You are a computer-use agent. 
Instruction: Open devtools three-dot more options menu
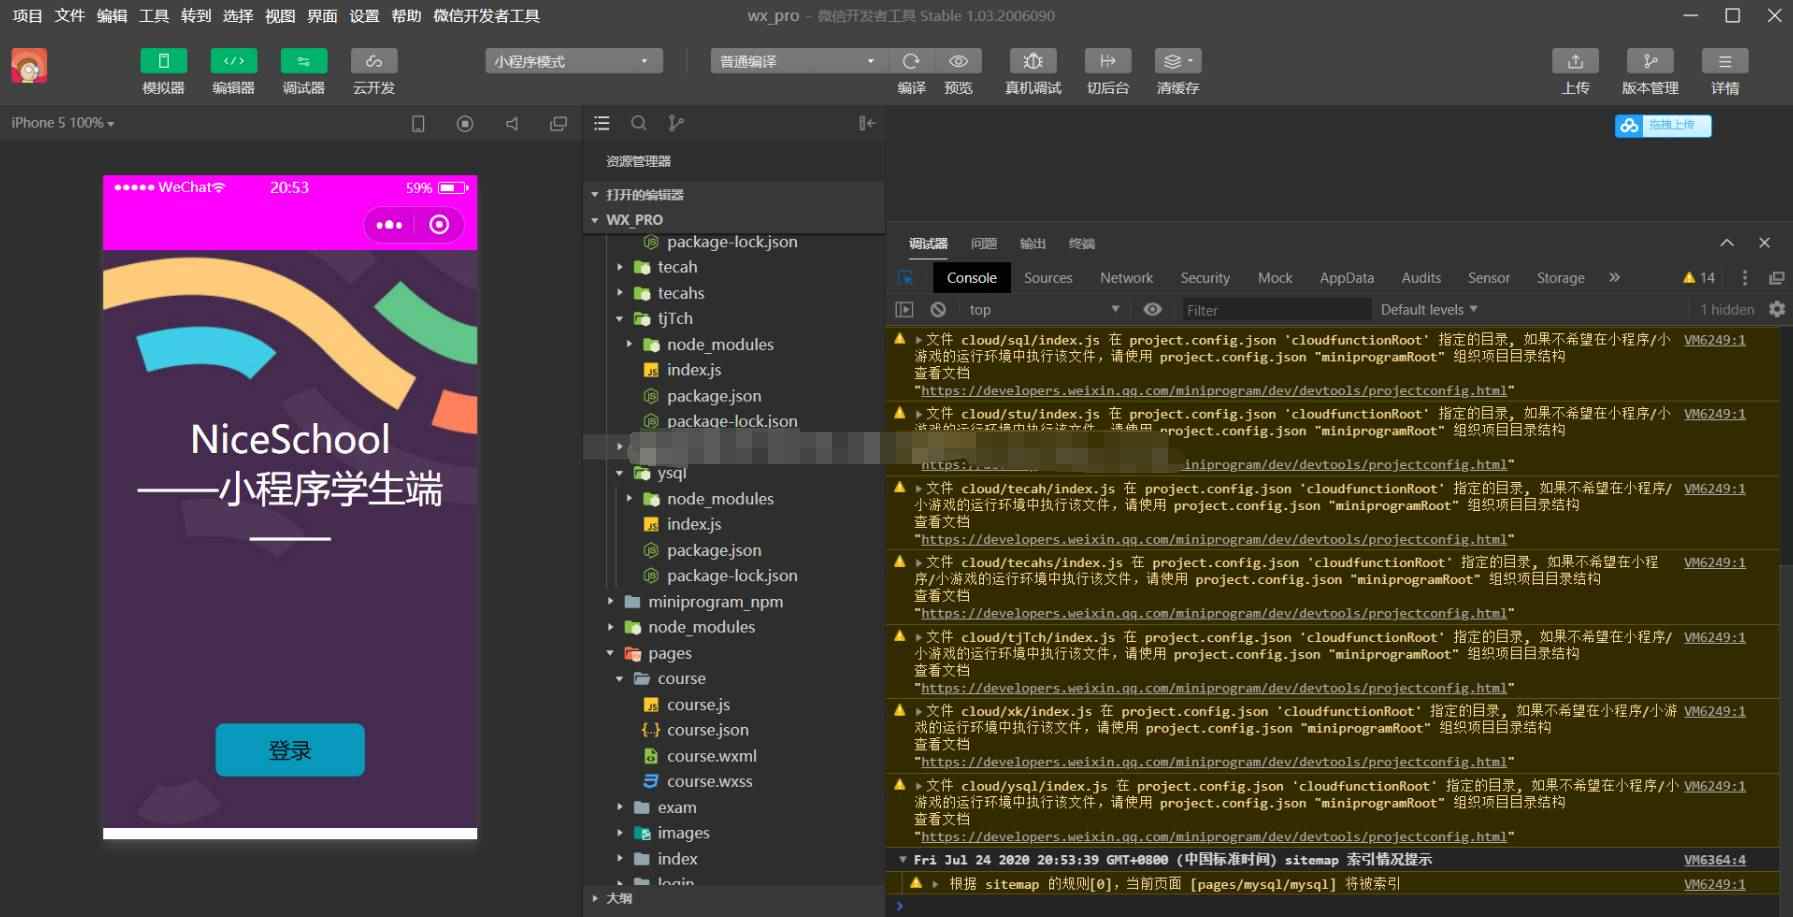point(1745,278)
